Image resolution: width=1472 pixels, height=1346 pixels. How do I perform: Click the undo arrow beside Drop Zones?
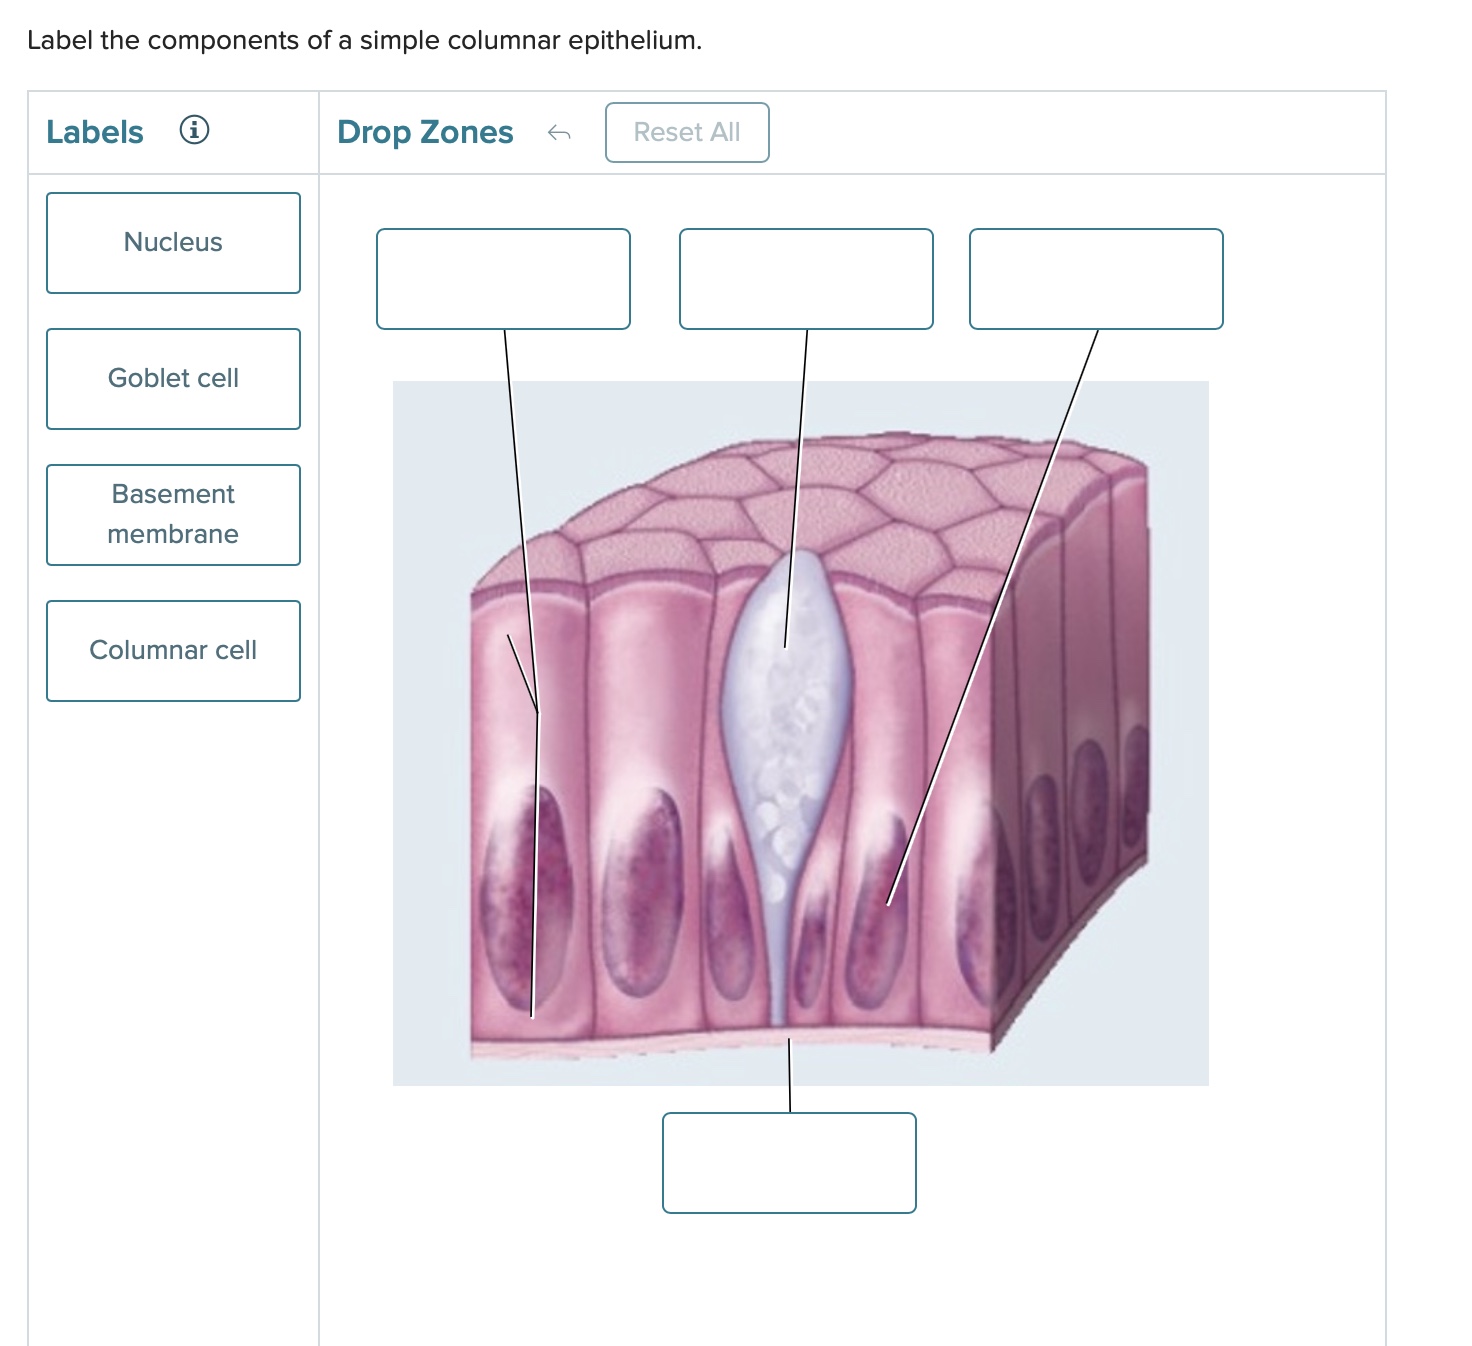(561, 131)
